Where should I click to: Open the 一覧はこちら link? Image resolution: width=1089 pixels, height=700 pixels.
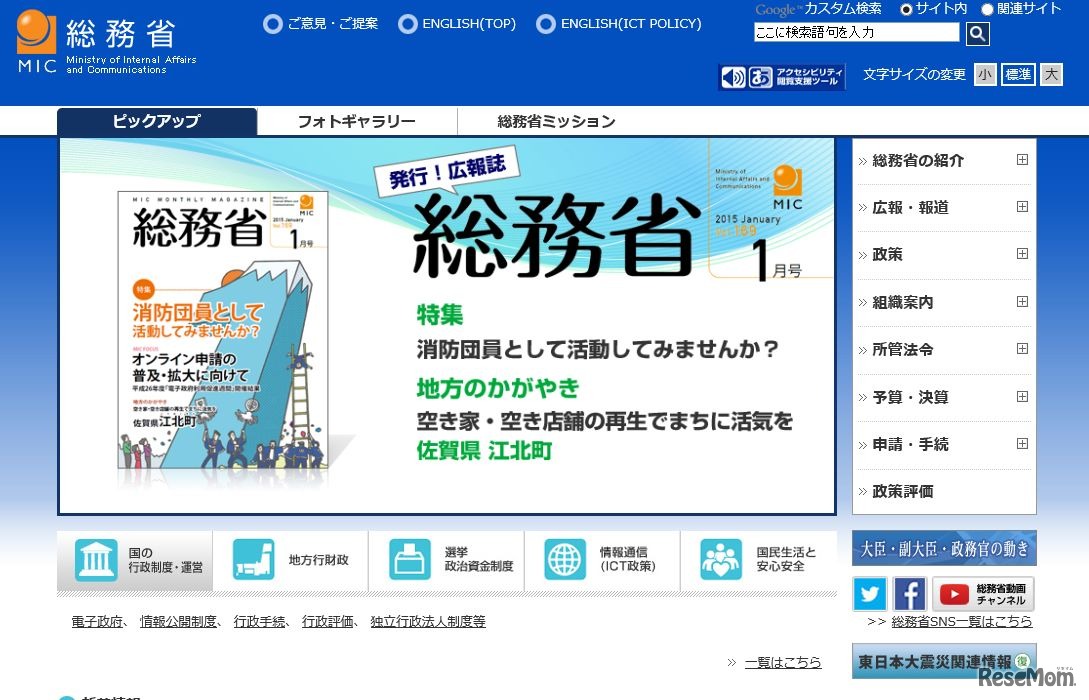[783, 662]
